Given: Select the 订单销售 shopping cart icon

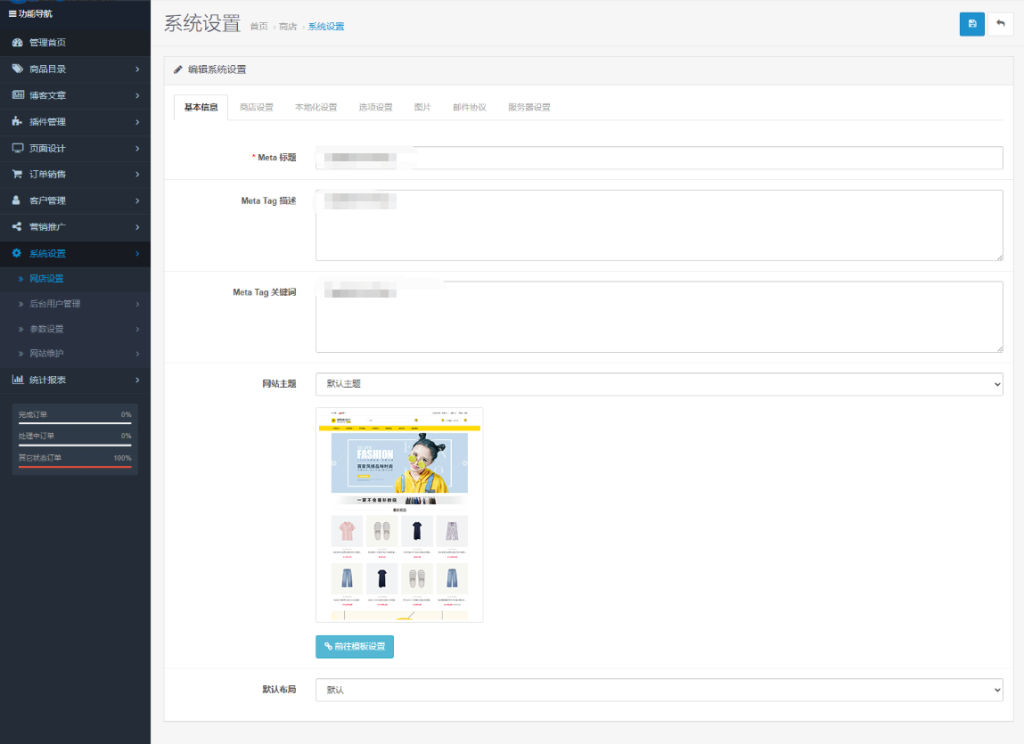Looking at the screenshot, I should 18,174.
